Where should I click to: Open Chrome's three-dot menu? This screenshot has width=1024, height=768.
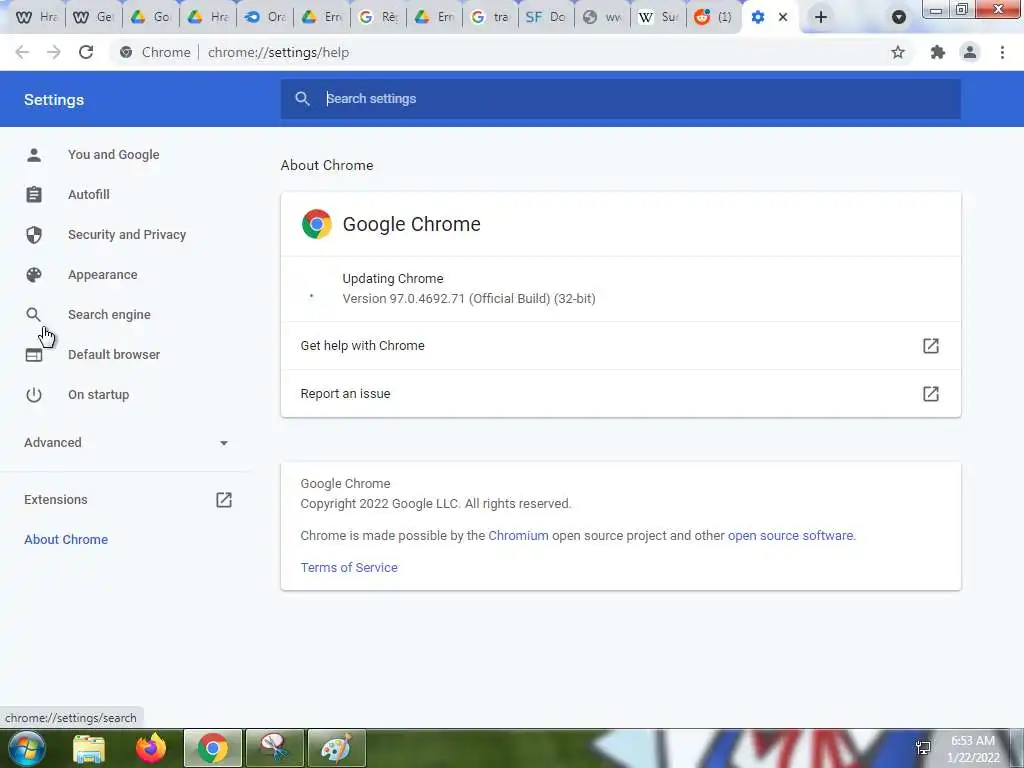pos(1002,52)
